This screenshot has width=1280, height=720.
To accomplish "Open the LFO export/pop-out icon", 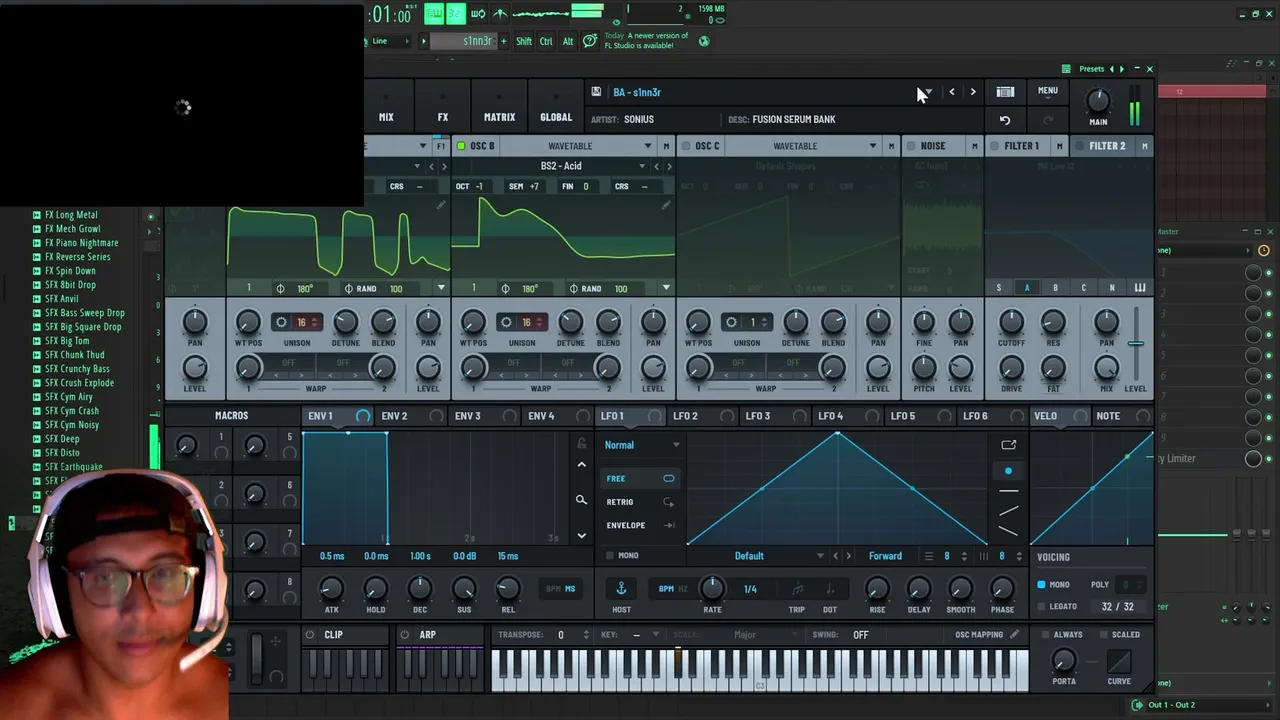I will pos(1008,445).
